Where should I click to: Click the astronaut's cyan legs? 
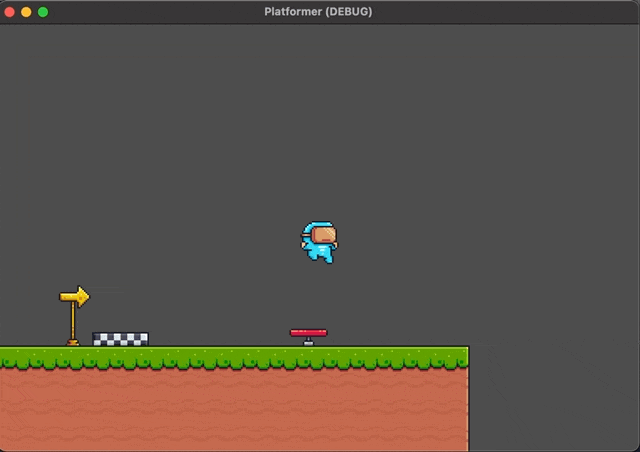(x=318, y=255)
